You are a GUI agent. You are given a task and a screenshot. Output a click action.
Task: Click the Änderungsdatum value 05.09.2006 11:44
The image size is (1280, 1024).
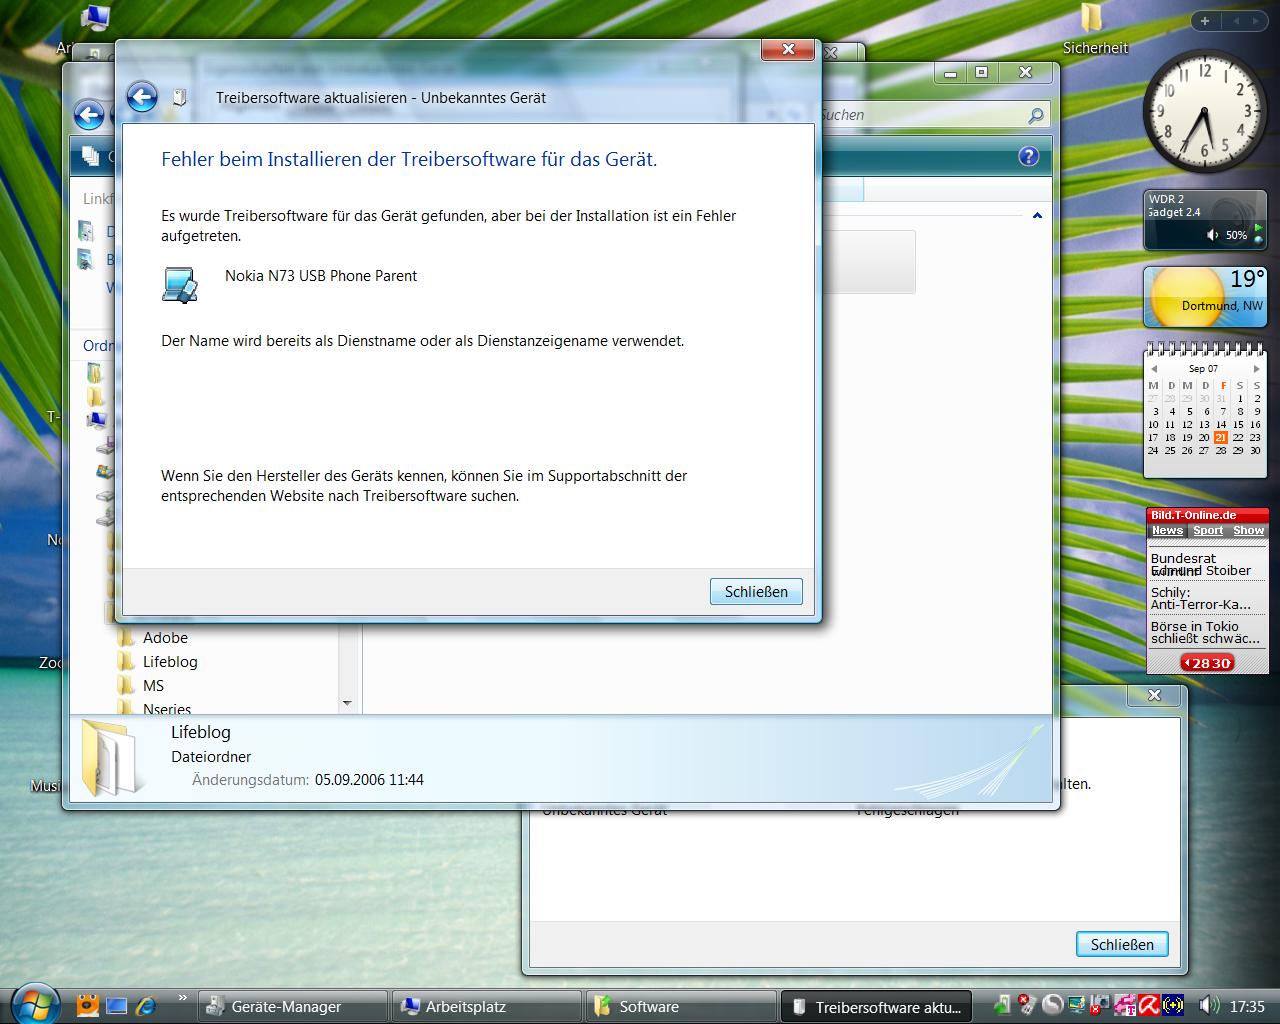pos(369,780)
